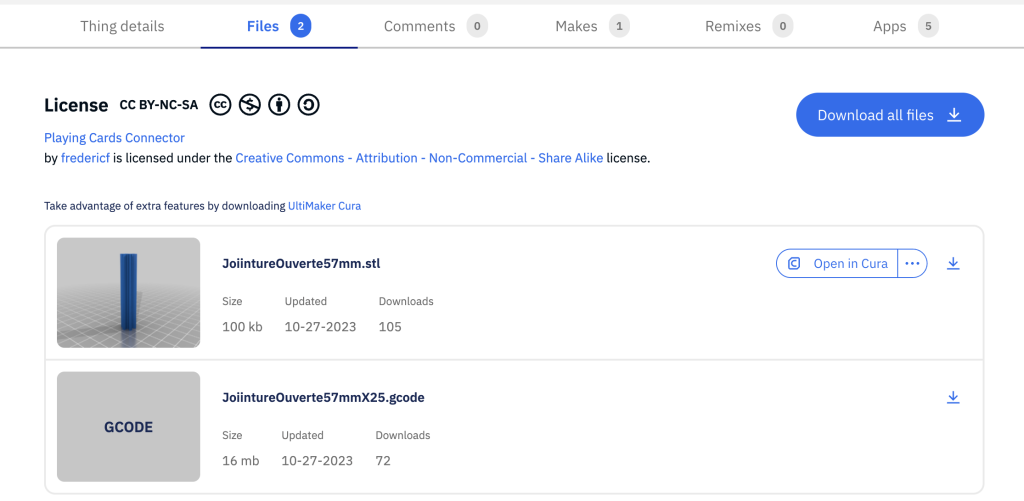Open the three-dots more options menu
This screenshot has height=501, width=1024.
[x=912, y=263]
